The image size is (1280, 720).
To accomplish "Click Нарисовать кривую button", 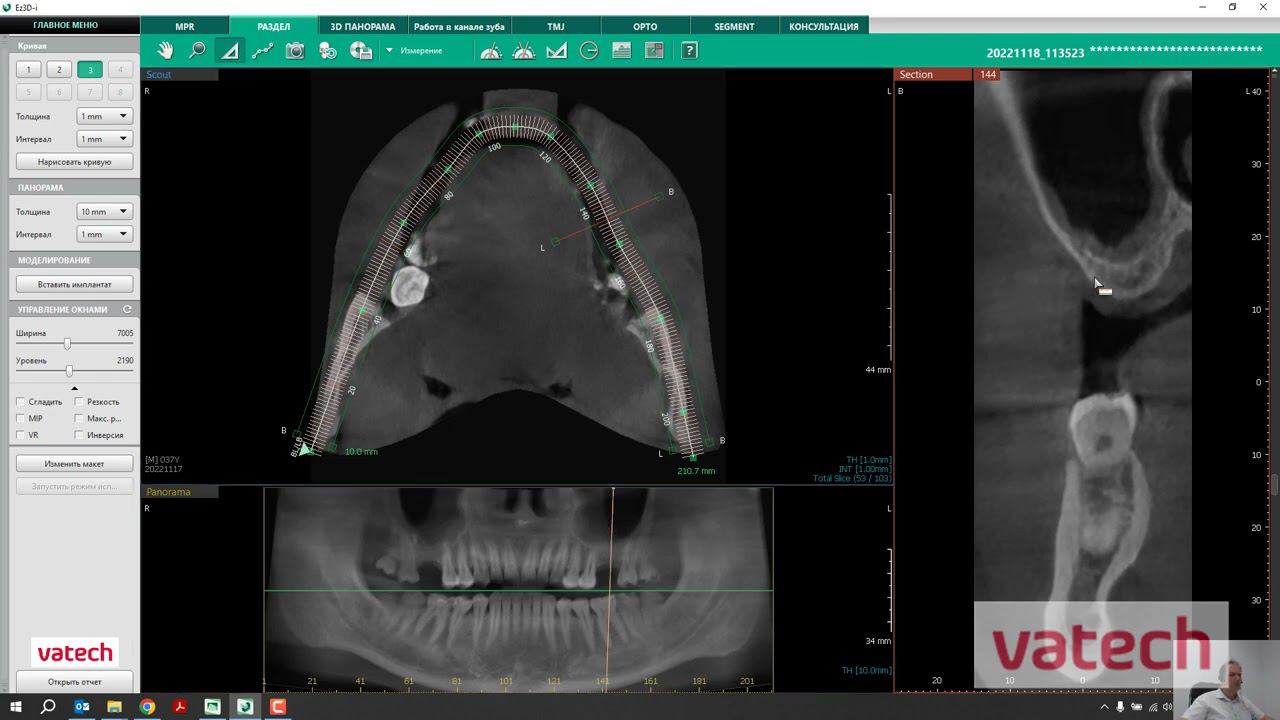I will [75, 162].
